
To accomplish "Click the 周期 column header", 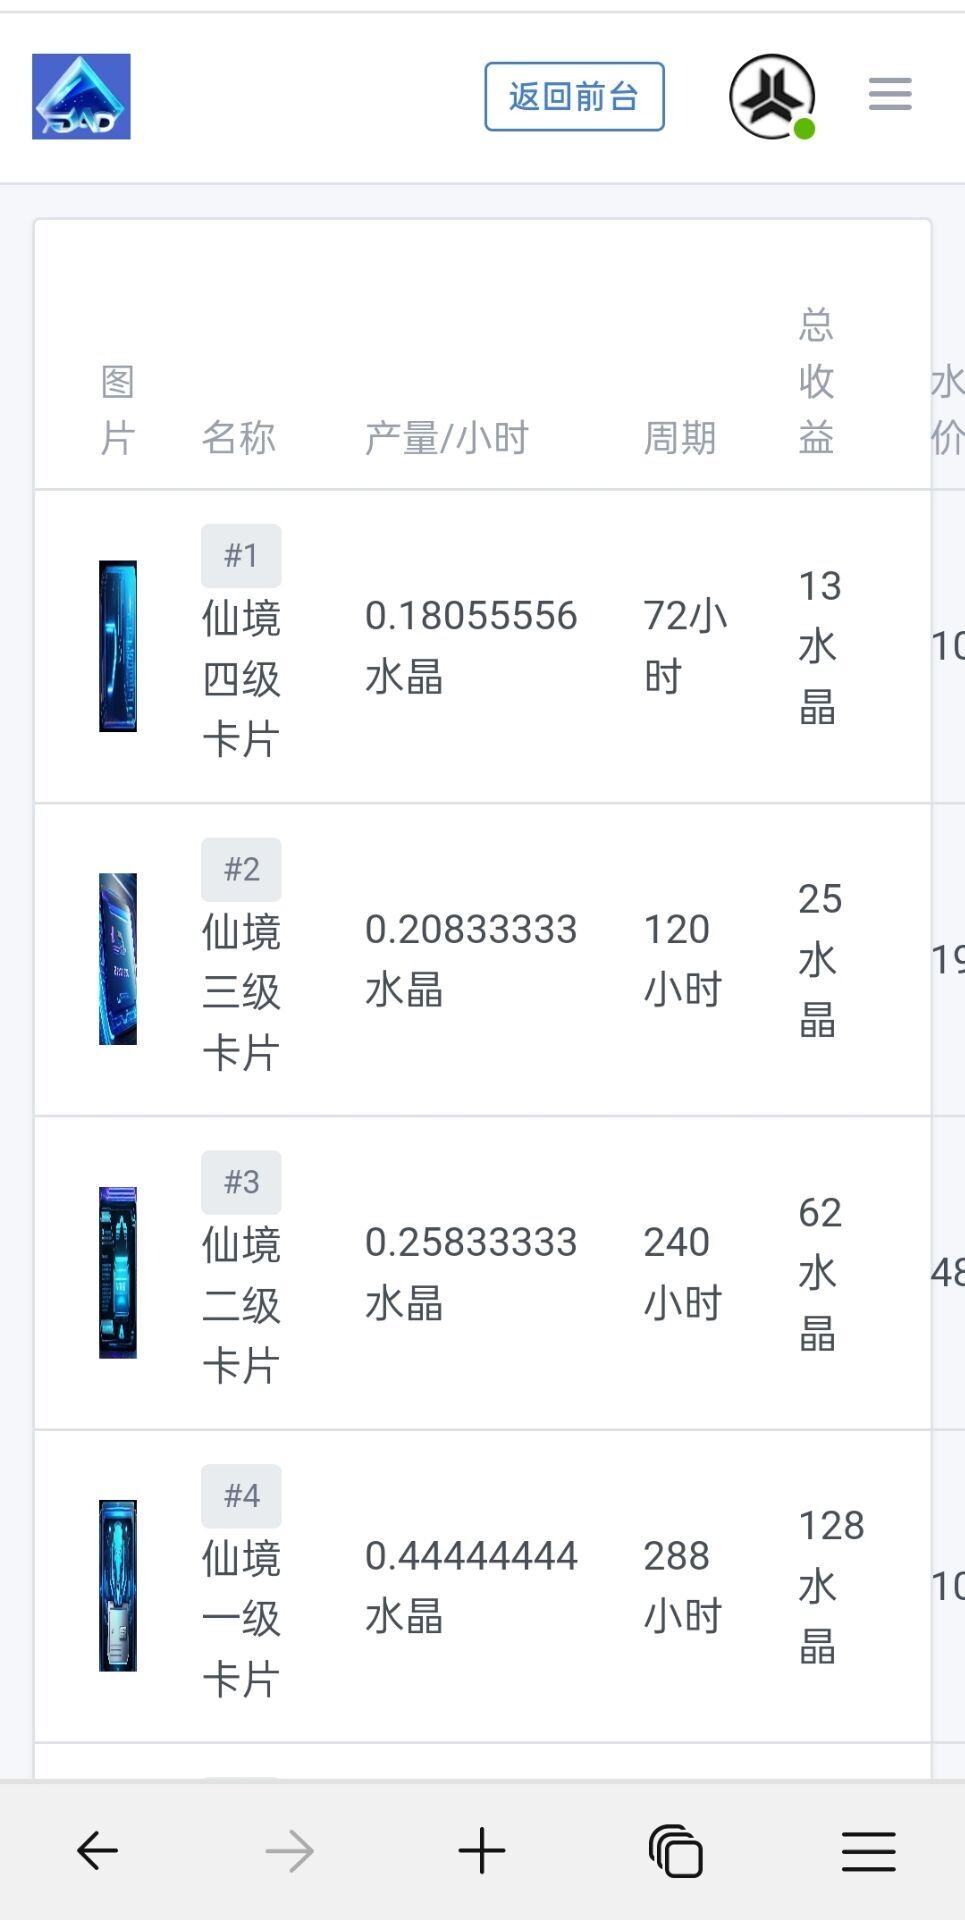I will 679,438.
